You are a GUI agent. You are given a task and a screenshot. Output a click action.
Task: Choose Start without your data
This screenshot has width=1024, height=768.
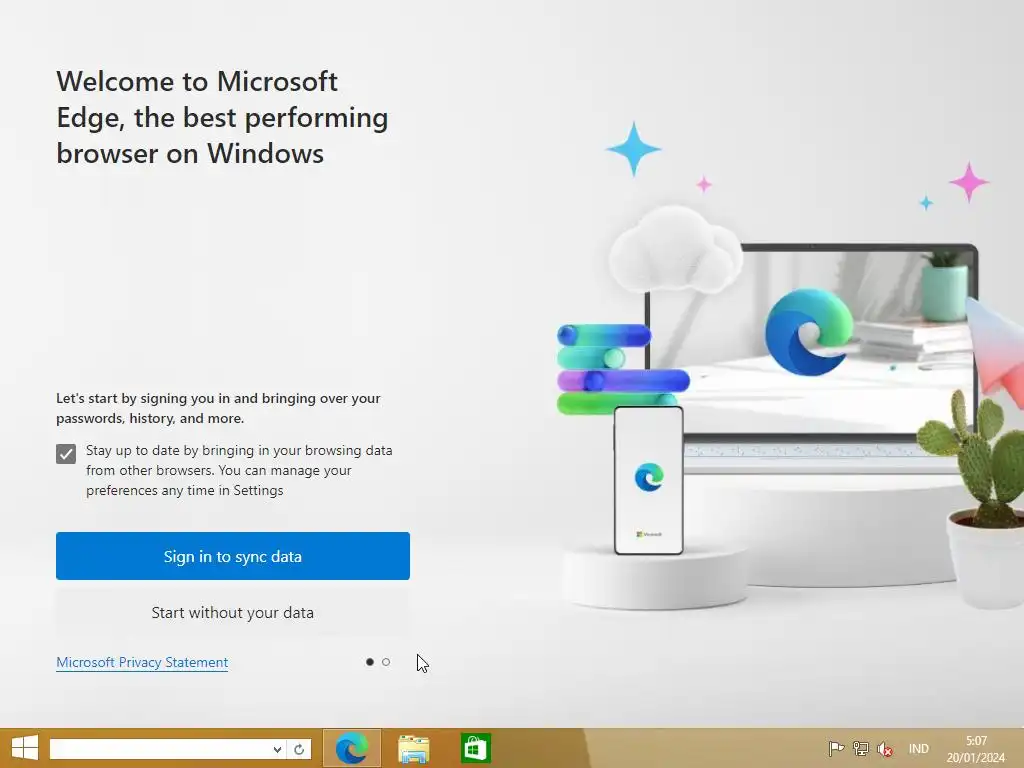232,613
